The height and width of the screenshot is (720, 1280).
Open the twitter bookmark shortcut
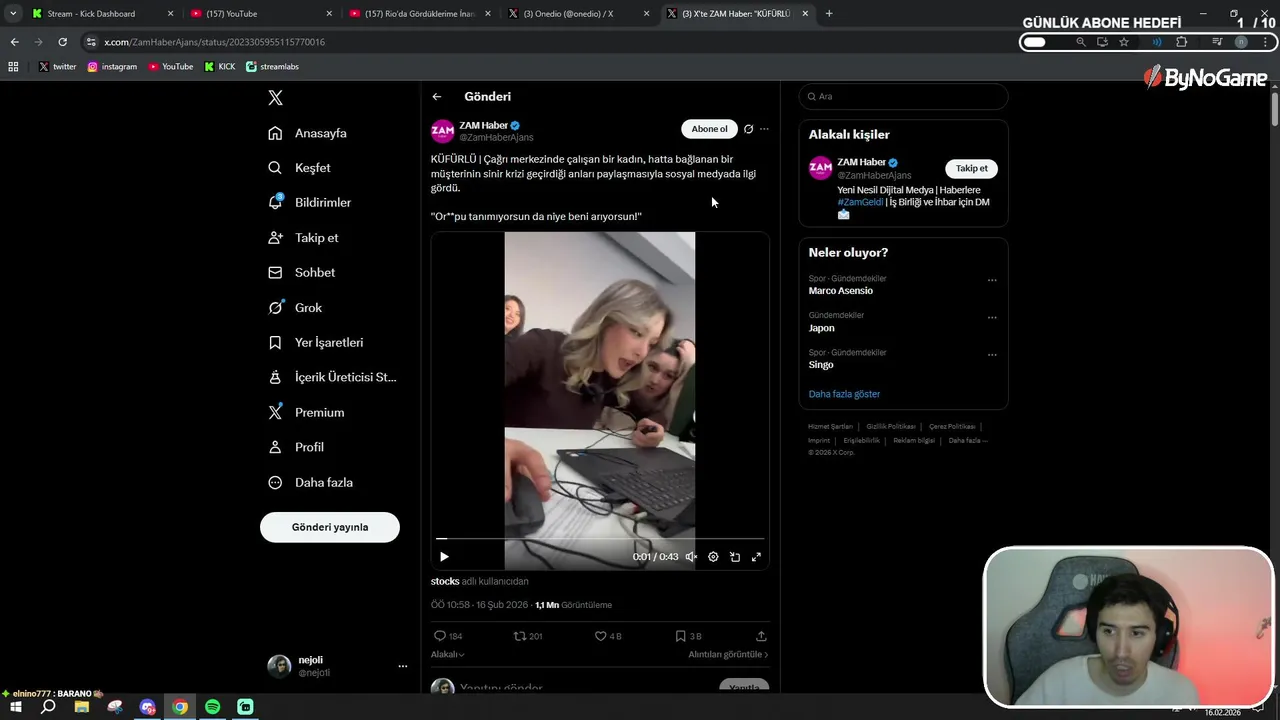coord(57,67)
